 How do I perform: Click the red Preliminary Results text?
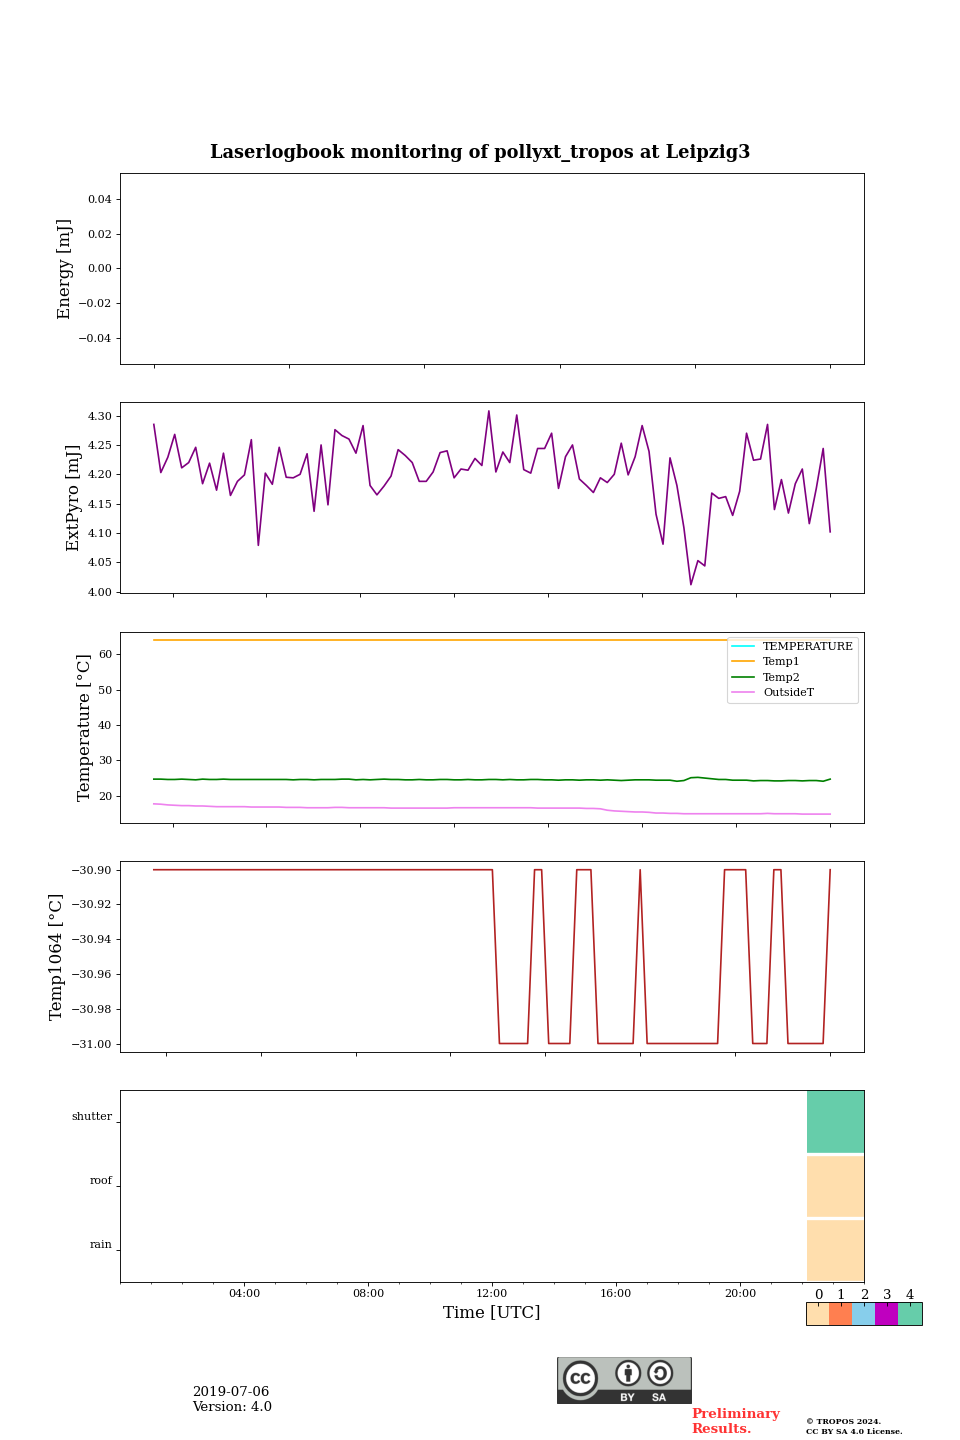coord(735,1421)
